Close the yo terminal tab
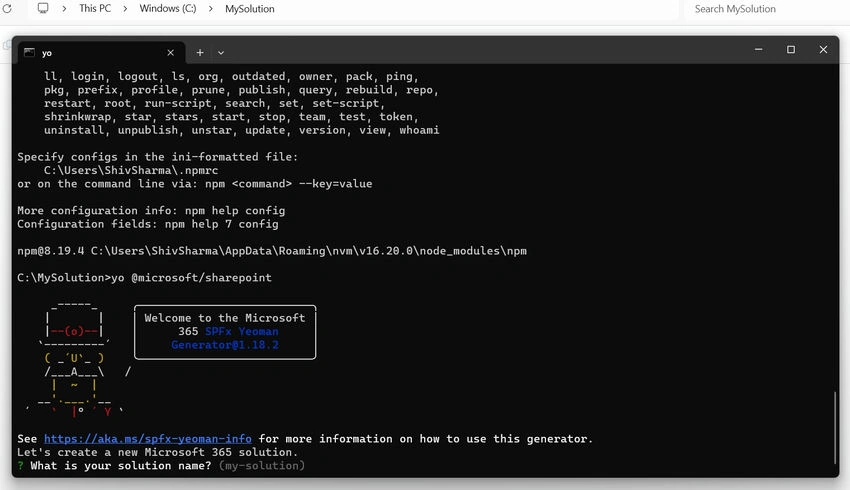This screenshot has width=850, height=490. tap(170, 53)
